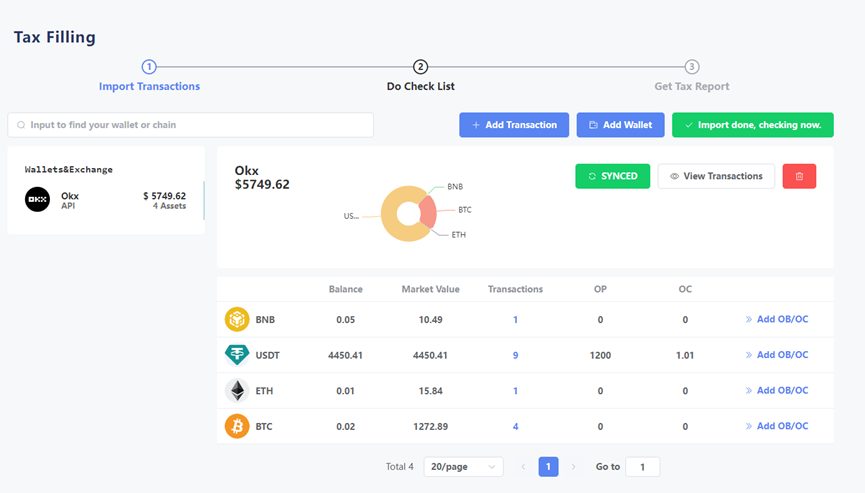Click View Transactions button
The width and height of the screenshot is (865, 493).
[716, 176]
